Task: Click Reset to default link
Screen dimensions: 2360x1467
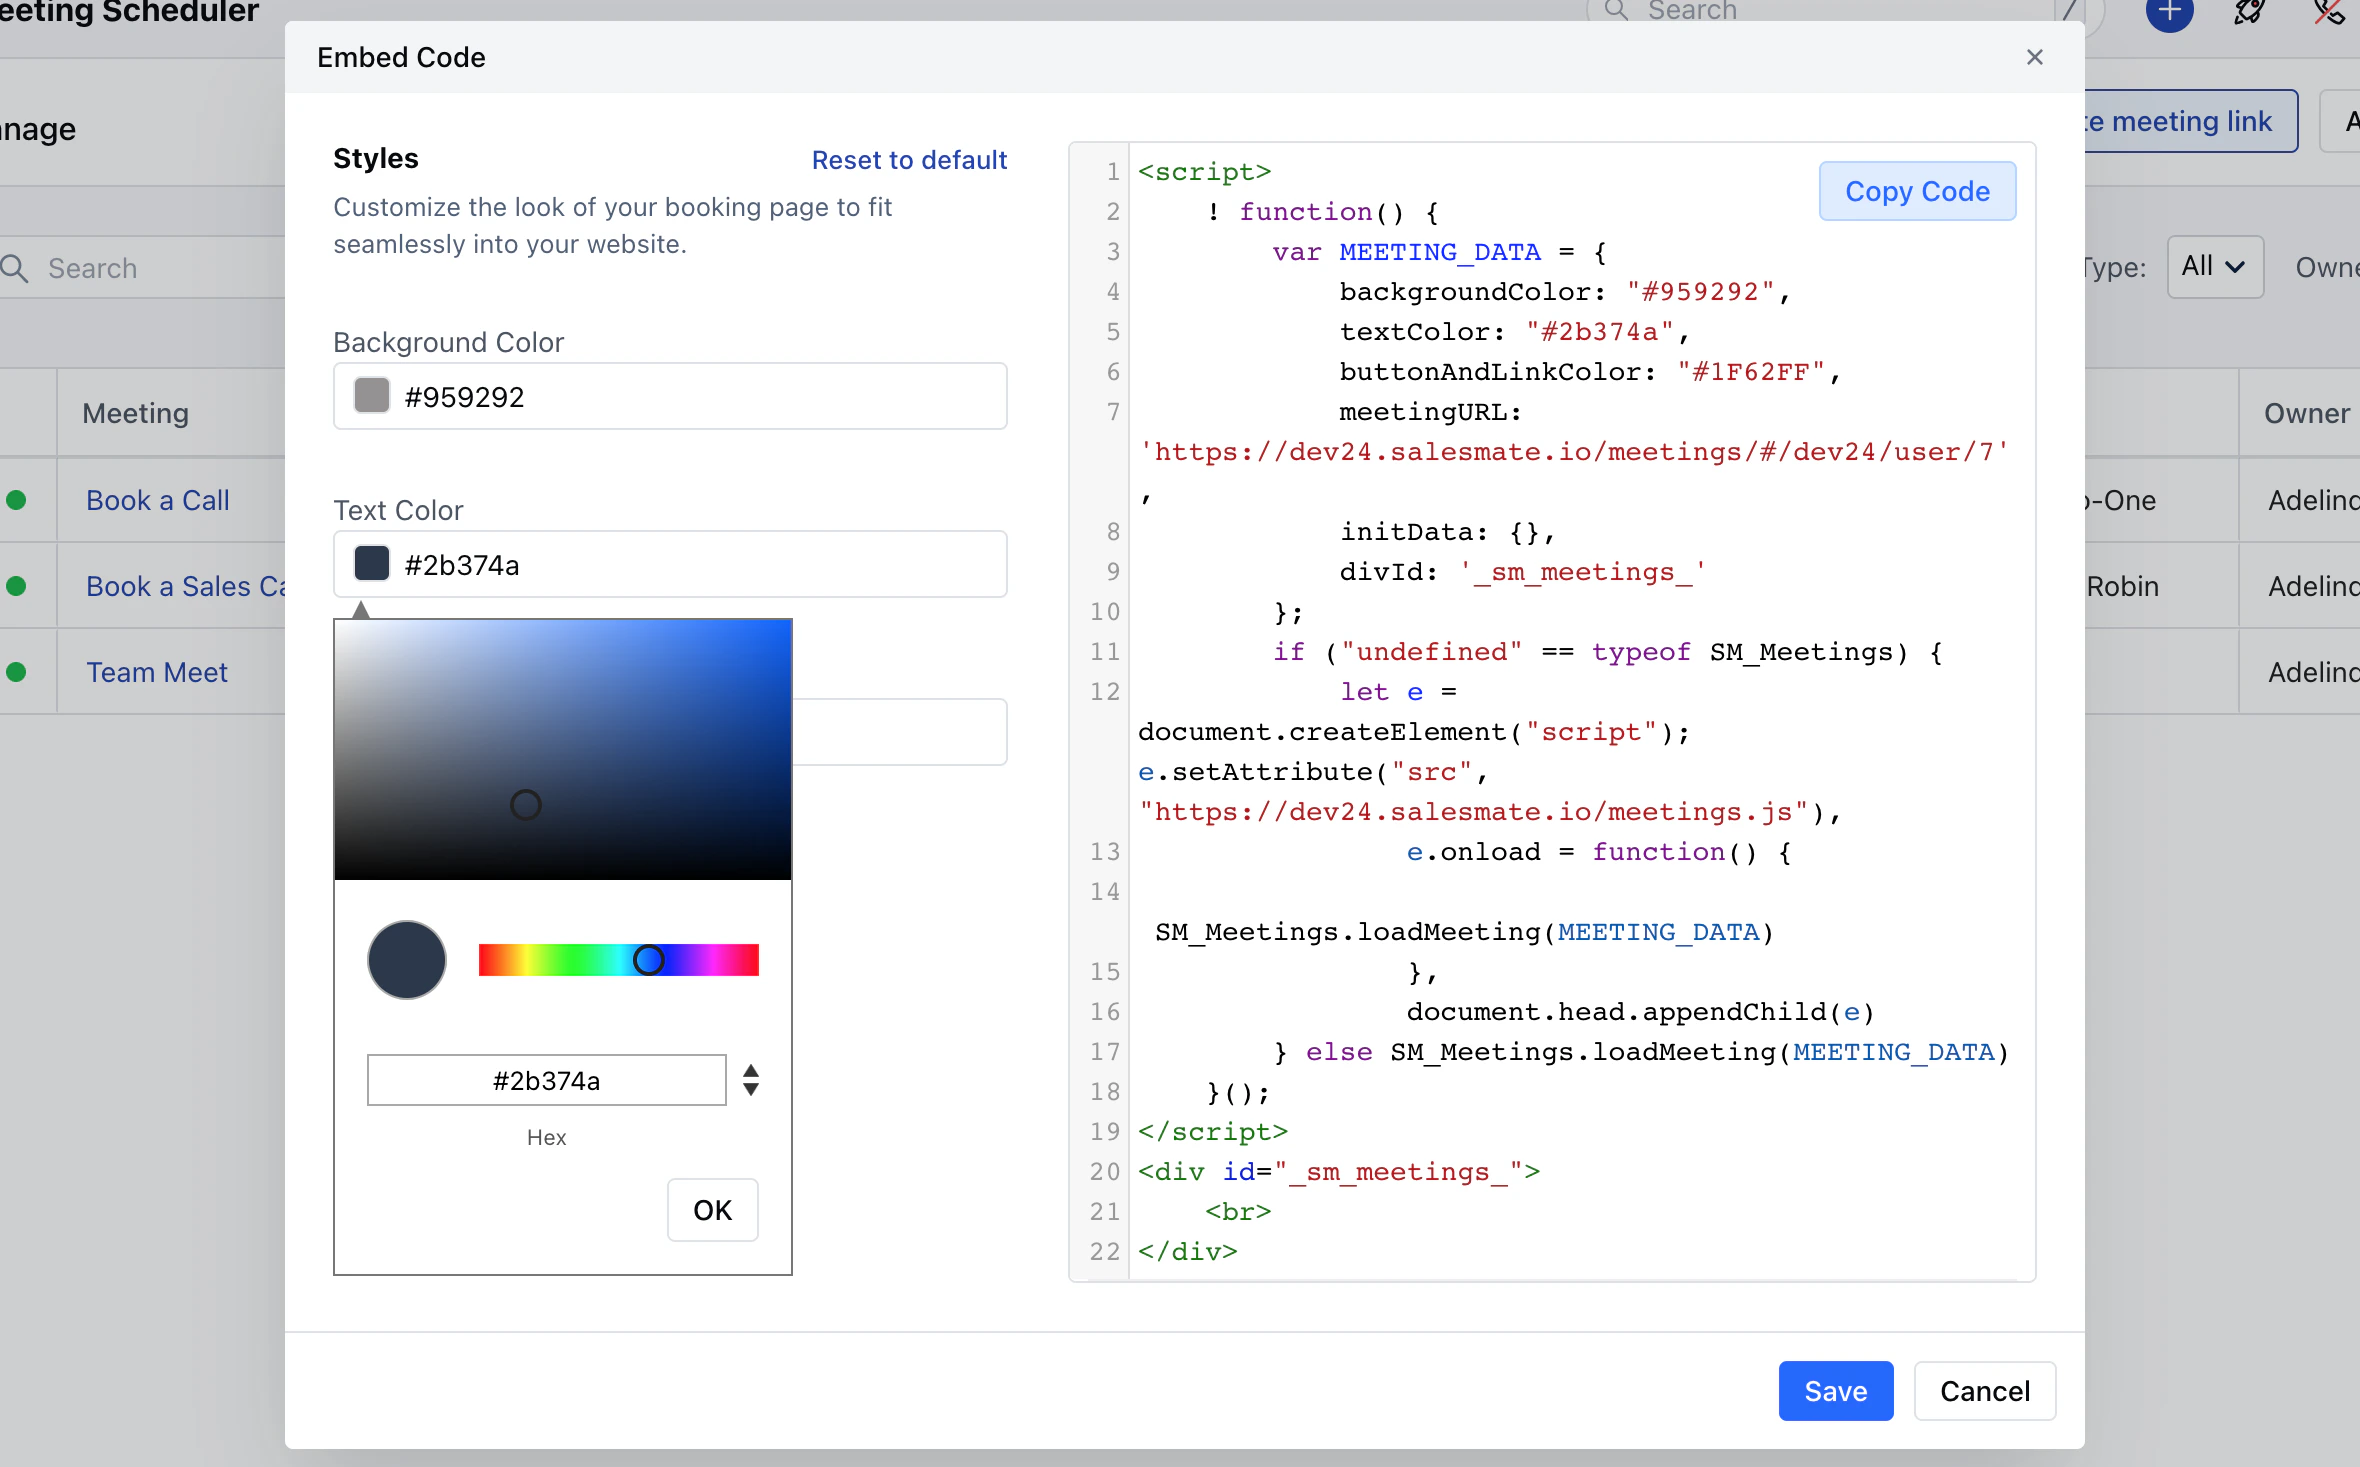Action: point(909,160)
